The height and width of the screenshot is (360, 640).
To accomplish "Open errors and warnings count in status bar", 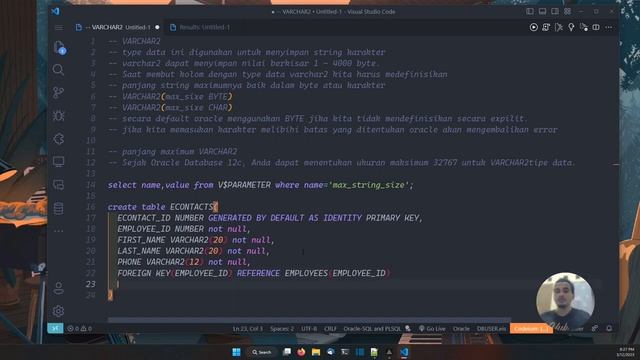I will [x=80, y=328].
